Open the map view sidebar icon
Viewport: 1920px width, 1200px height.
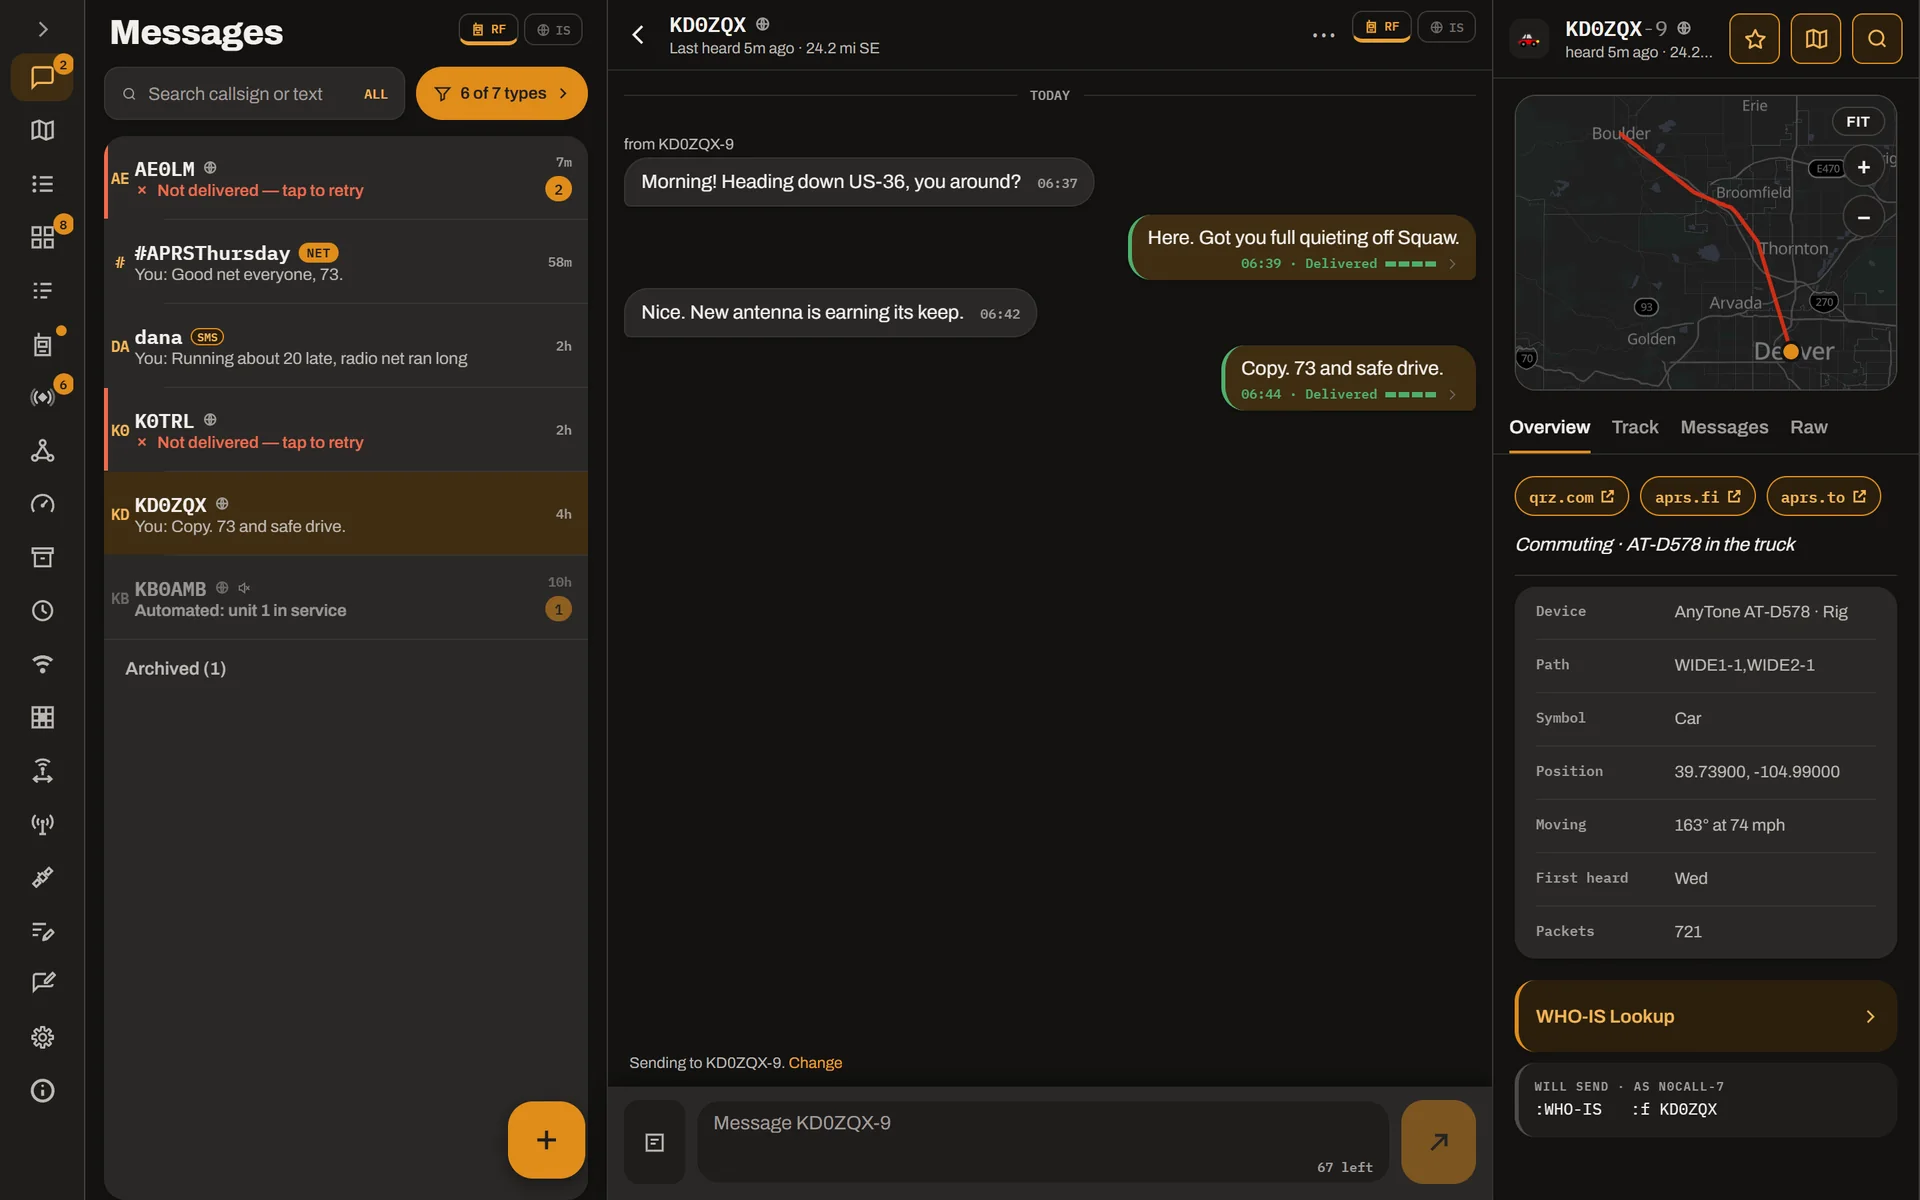tap(42, 130)
